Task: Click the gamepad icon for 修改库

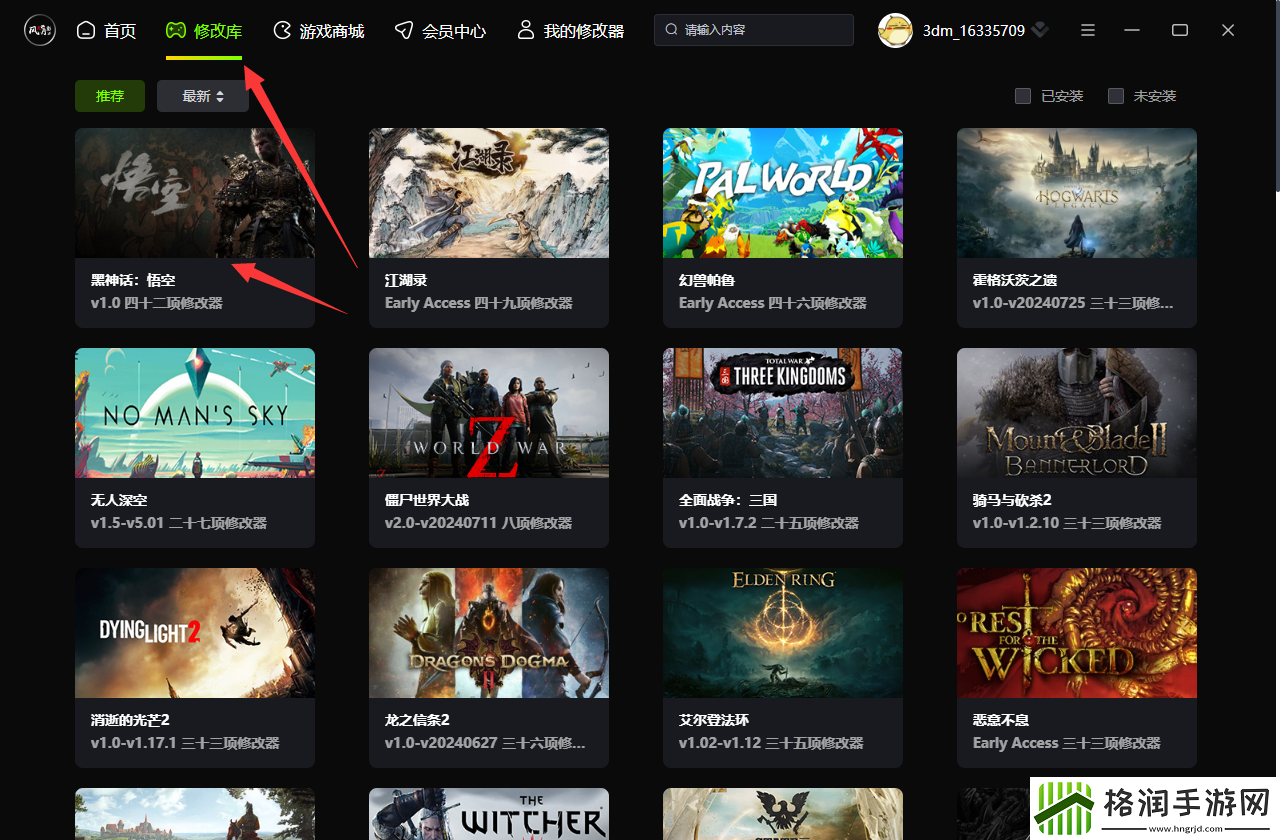Action: coord(176,30)
